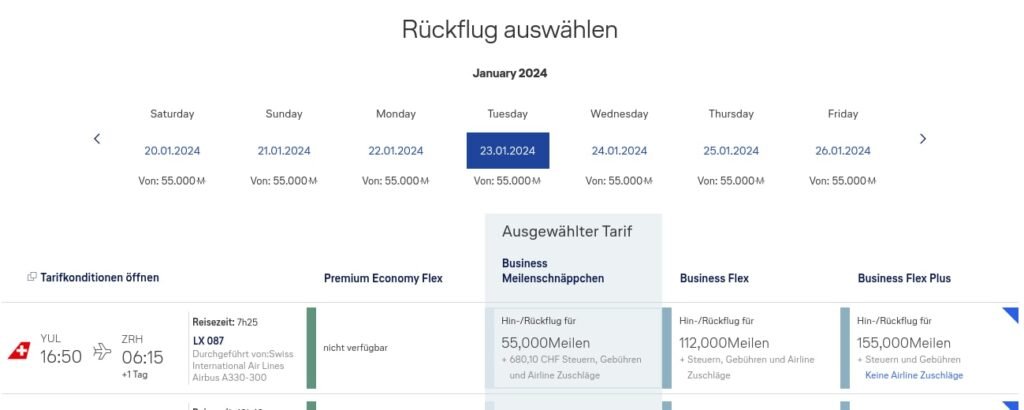
Task: Select Saturday 20.01.2024 date
Action: (x=172, y=151)
